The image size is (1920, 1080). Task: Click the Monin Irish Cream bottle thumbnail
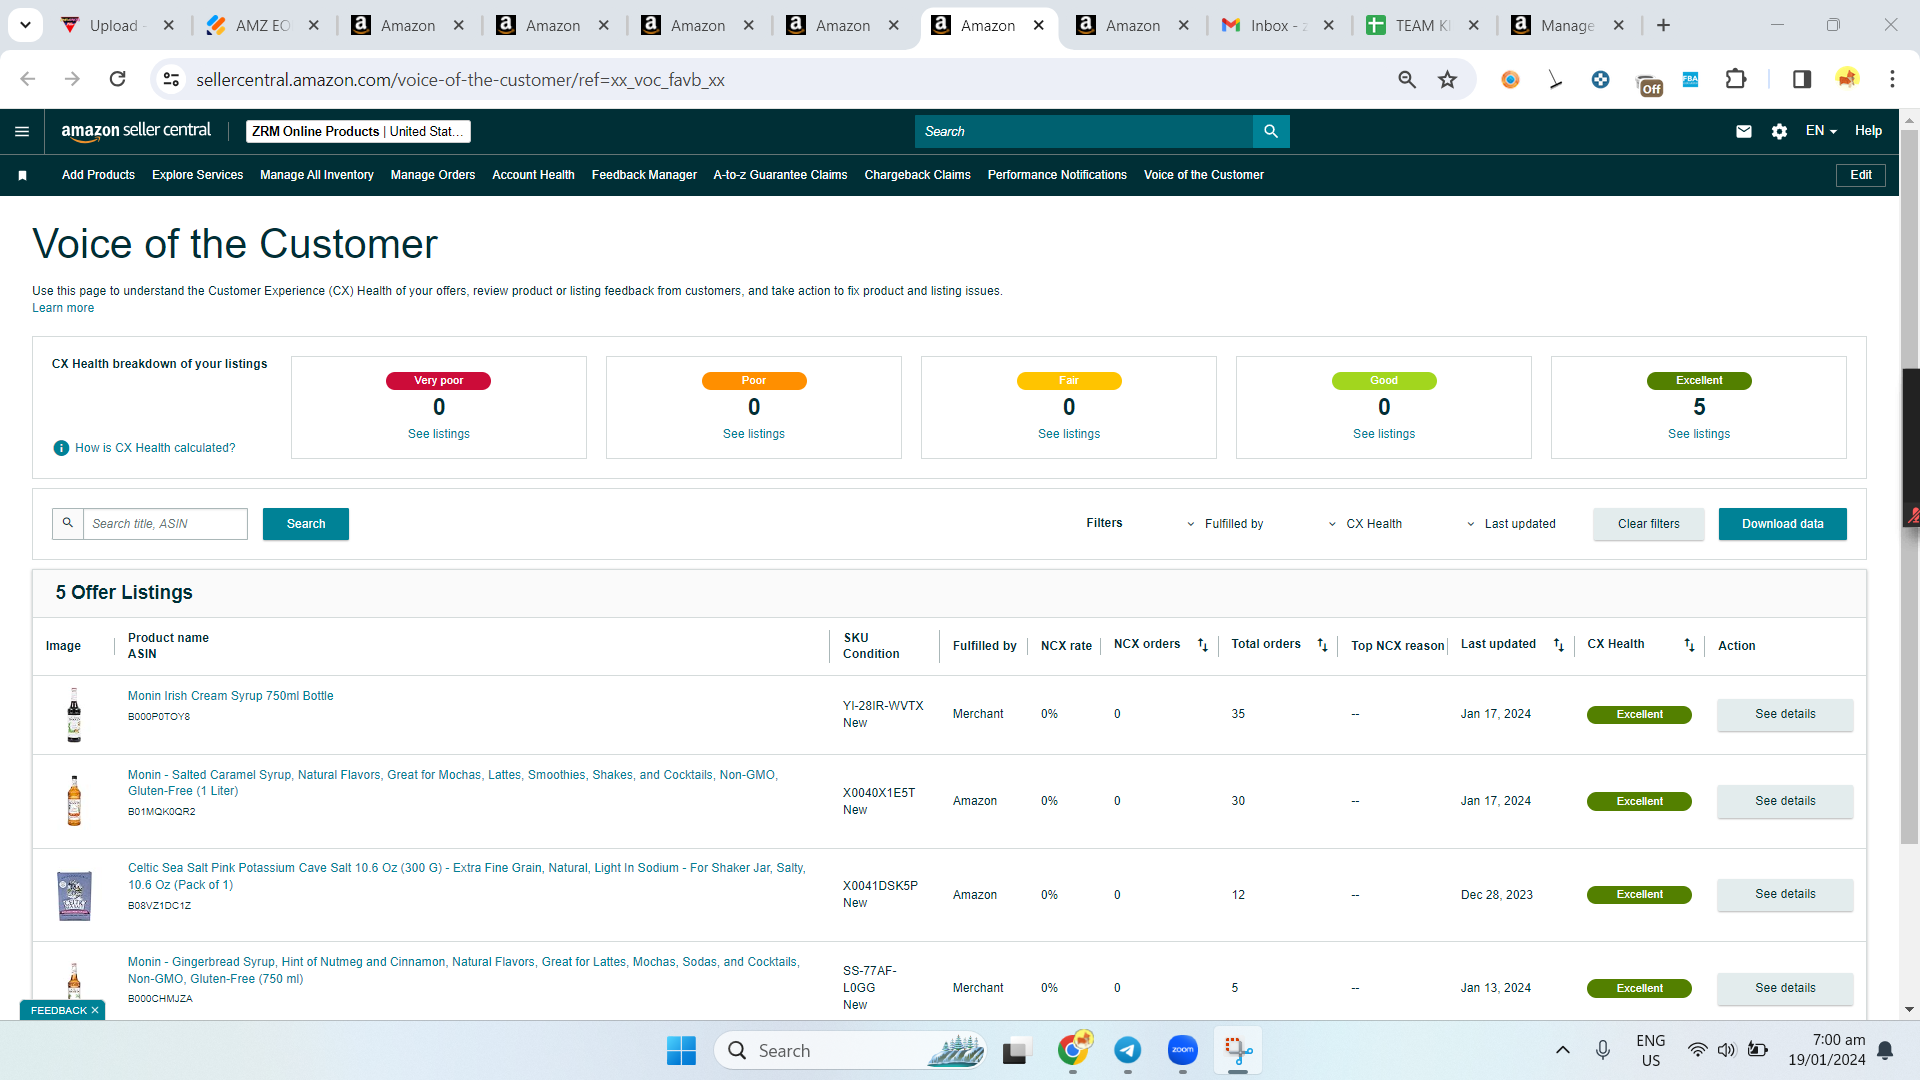click(74, 714)
